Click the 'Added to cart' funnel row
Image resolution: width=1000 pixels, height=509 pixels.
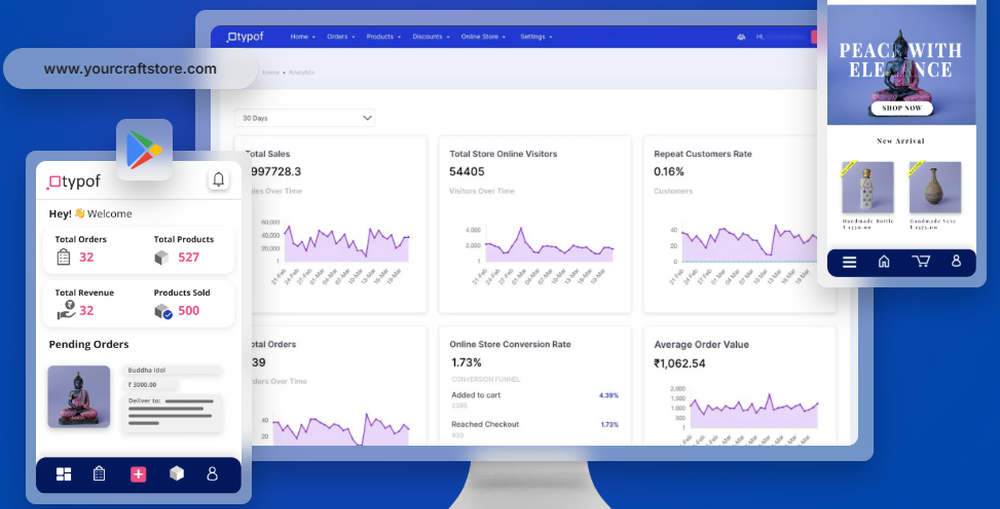(x=534, y=400)
